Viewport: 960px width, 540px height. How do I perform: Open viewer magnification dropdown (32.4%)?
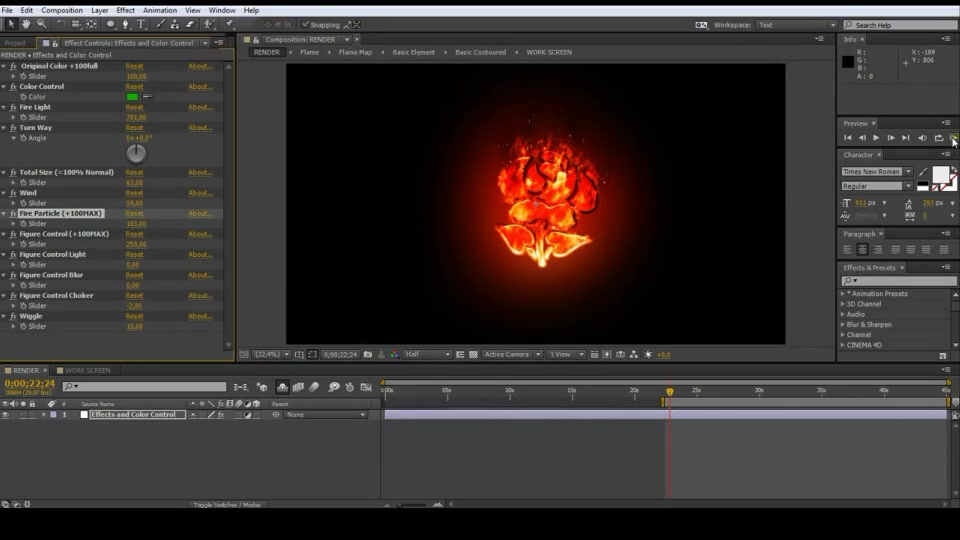[x=272, y=354]
